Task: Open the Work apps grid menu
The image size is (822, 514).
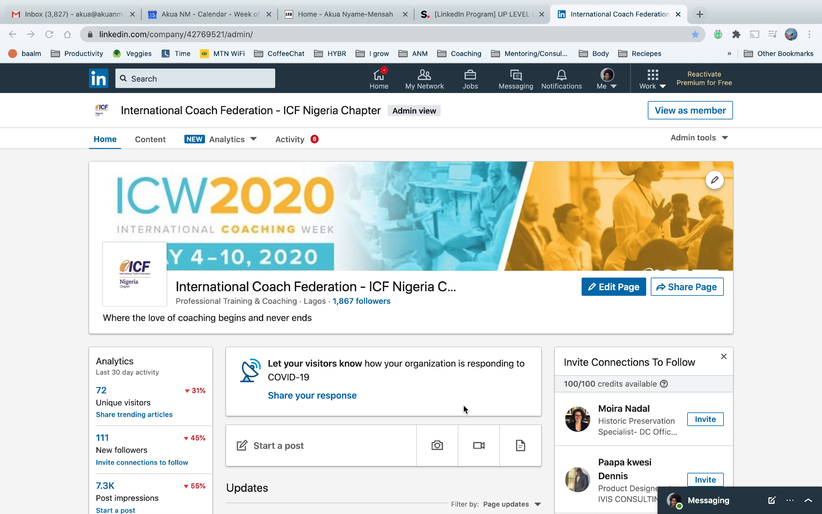Action: 652,79
